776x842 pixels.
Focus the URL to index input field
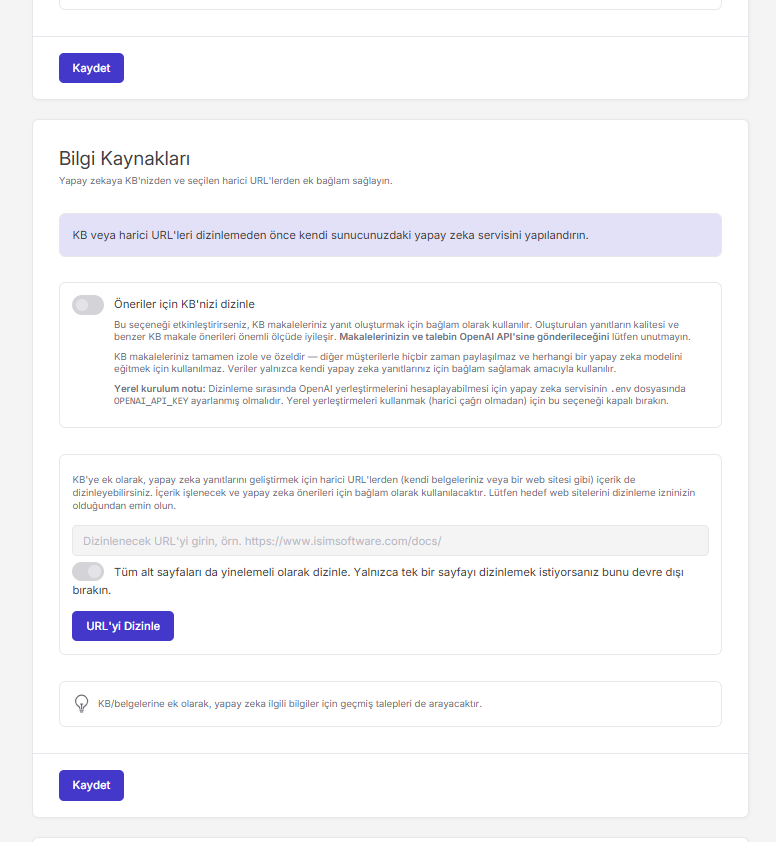(x=390, y=541)
